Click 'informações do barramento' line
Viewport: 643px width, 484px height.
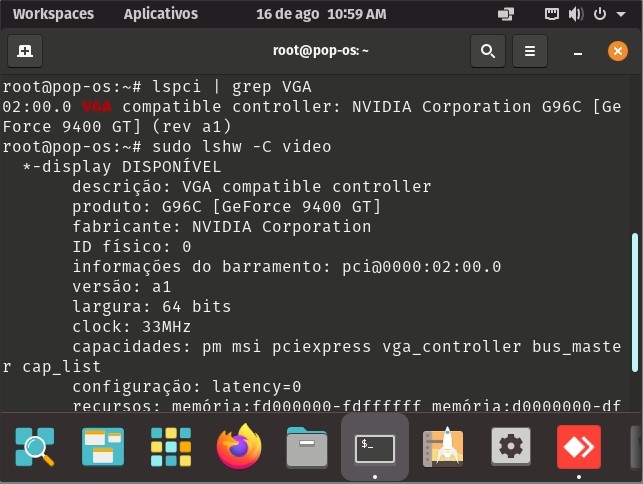click(287, 267)
